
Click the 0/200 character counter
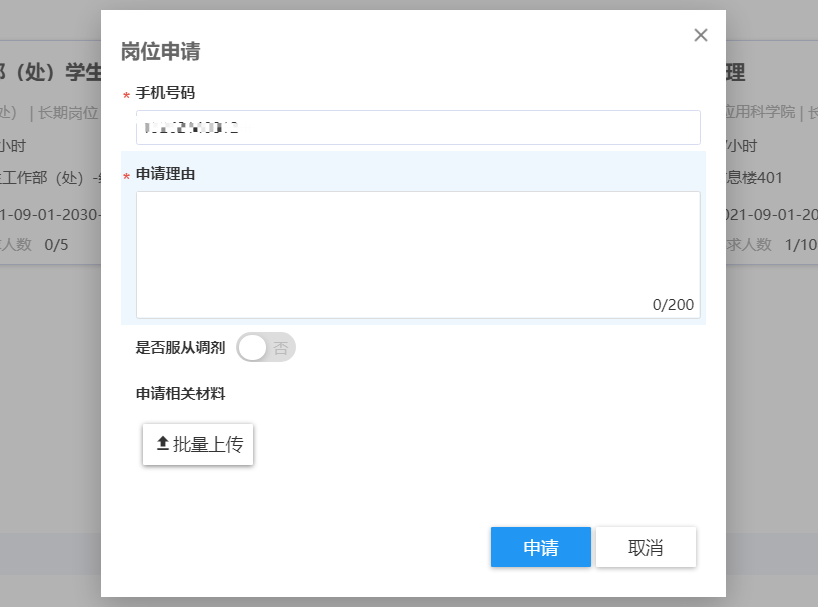[x=673, y=304]
